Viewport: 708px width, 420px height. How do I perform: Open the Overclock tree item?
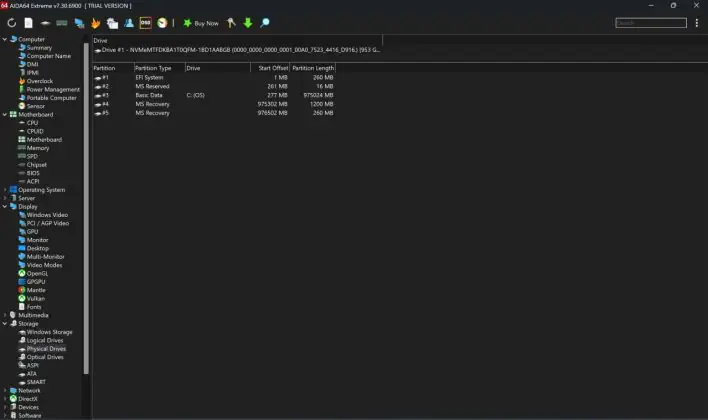pyautogui.click(x=39, y=81)
